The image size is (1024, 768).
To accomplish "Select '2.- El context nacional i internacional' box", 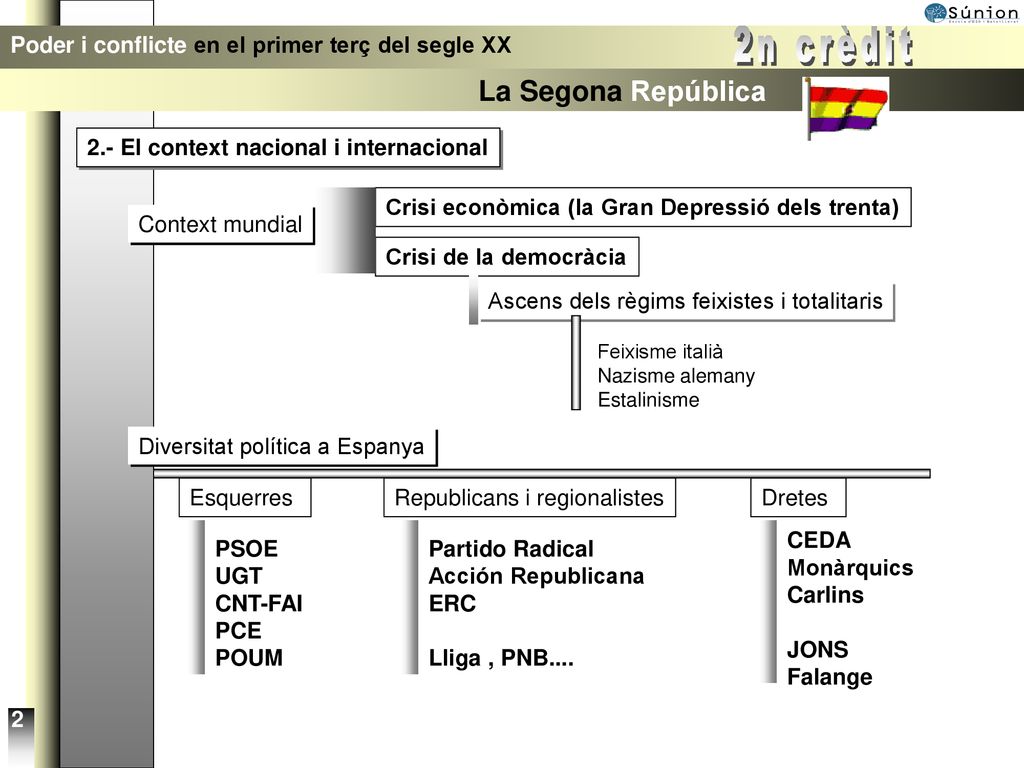I will pos(288,148).
